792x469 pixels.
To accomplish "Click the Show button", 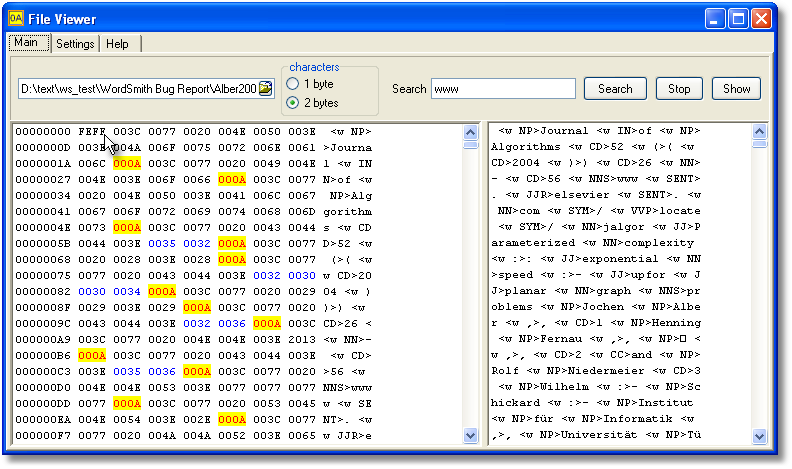I will (x=736, y=89).
